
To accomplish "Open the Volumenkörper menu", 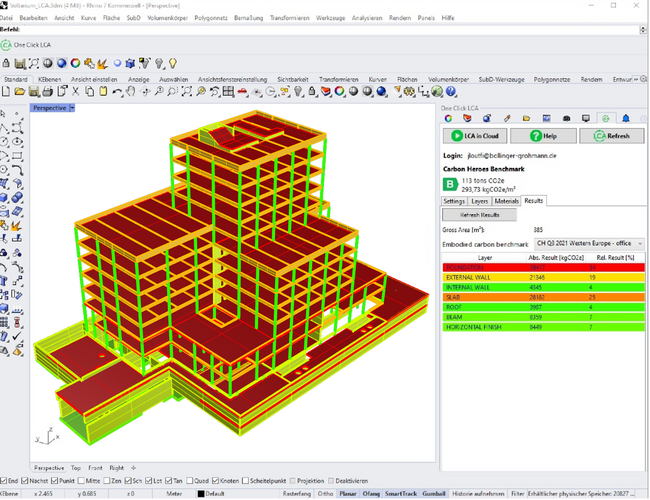I will coord(167,18).
